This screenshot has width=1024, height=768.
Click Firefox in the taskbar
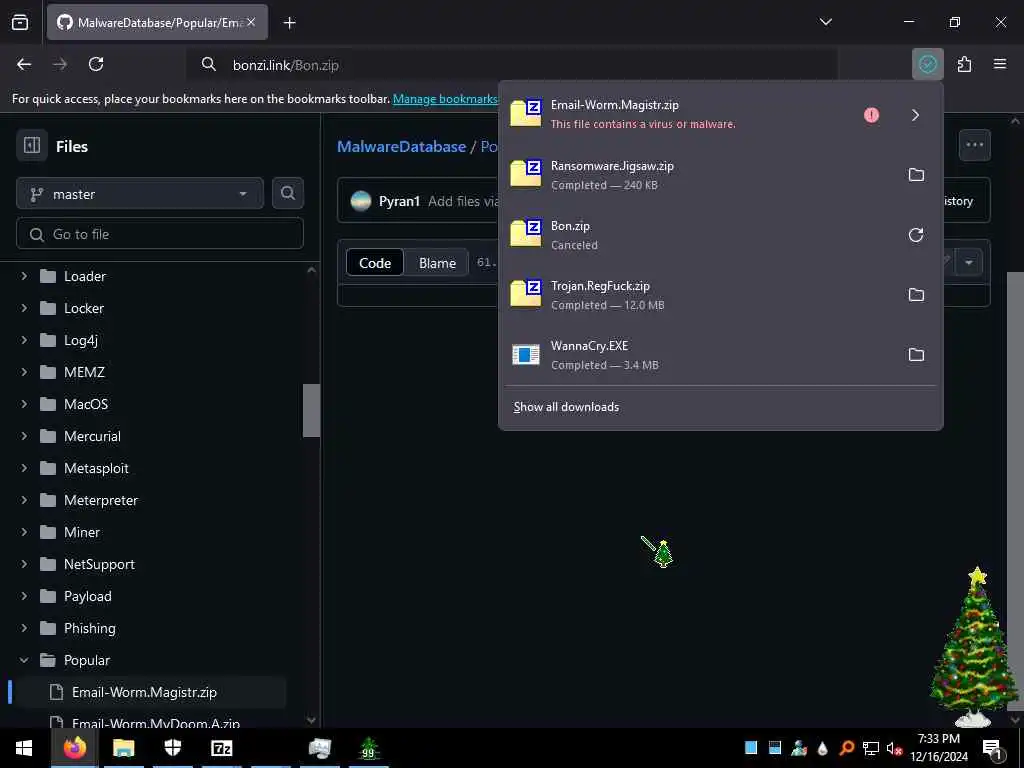click(74, 748)
